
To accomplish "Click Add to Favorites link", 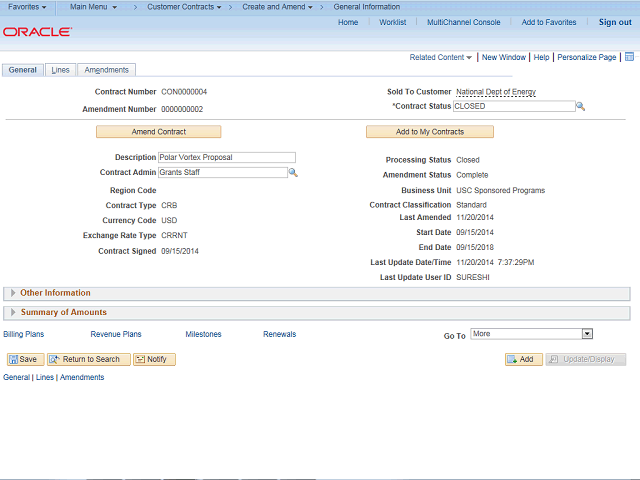I will [549, 22].
